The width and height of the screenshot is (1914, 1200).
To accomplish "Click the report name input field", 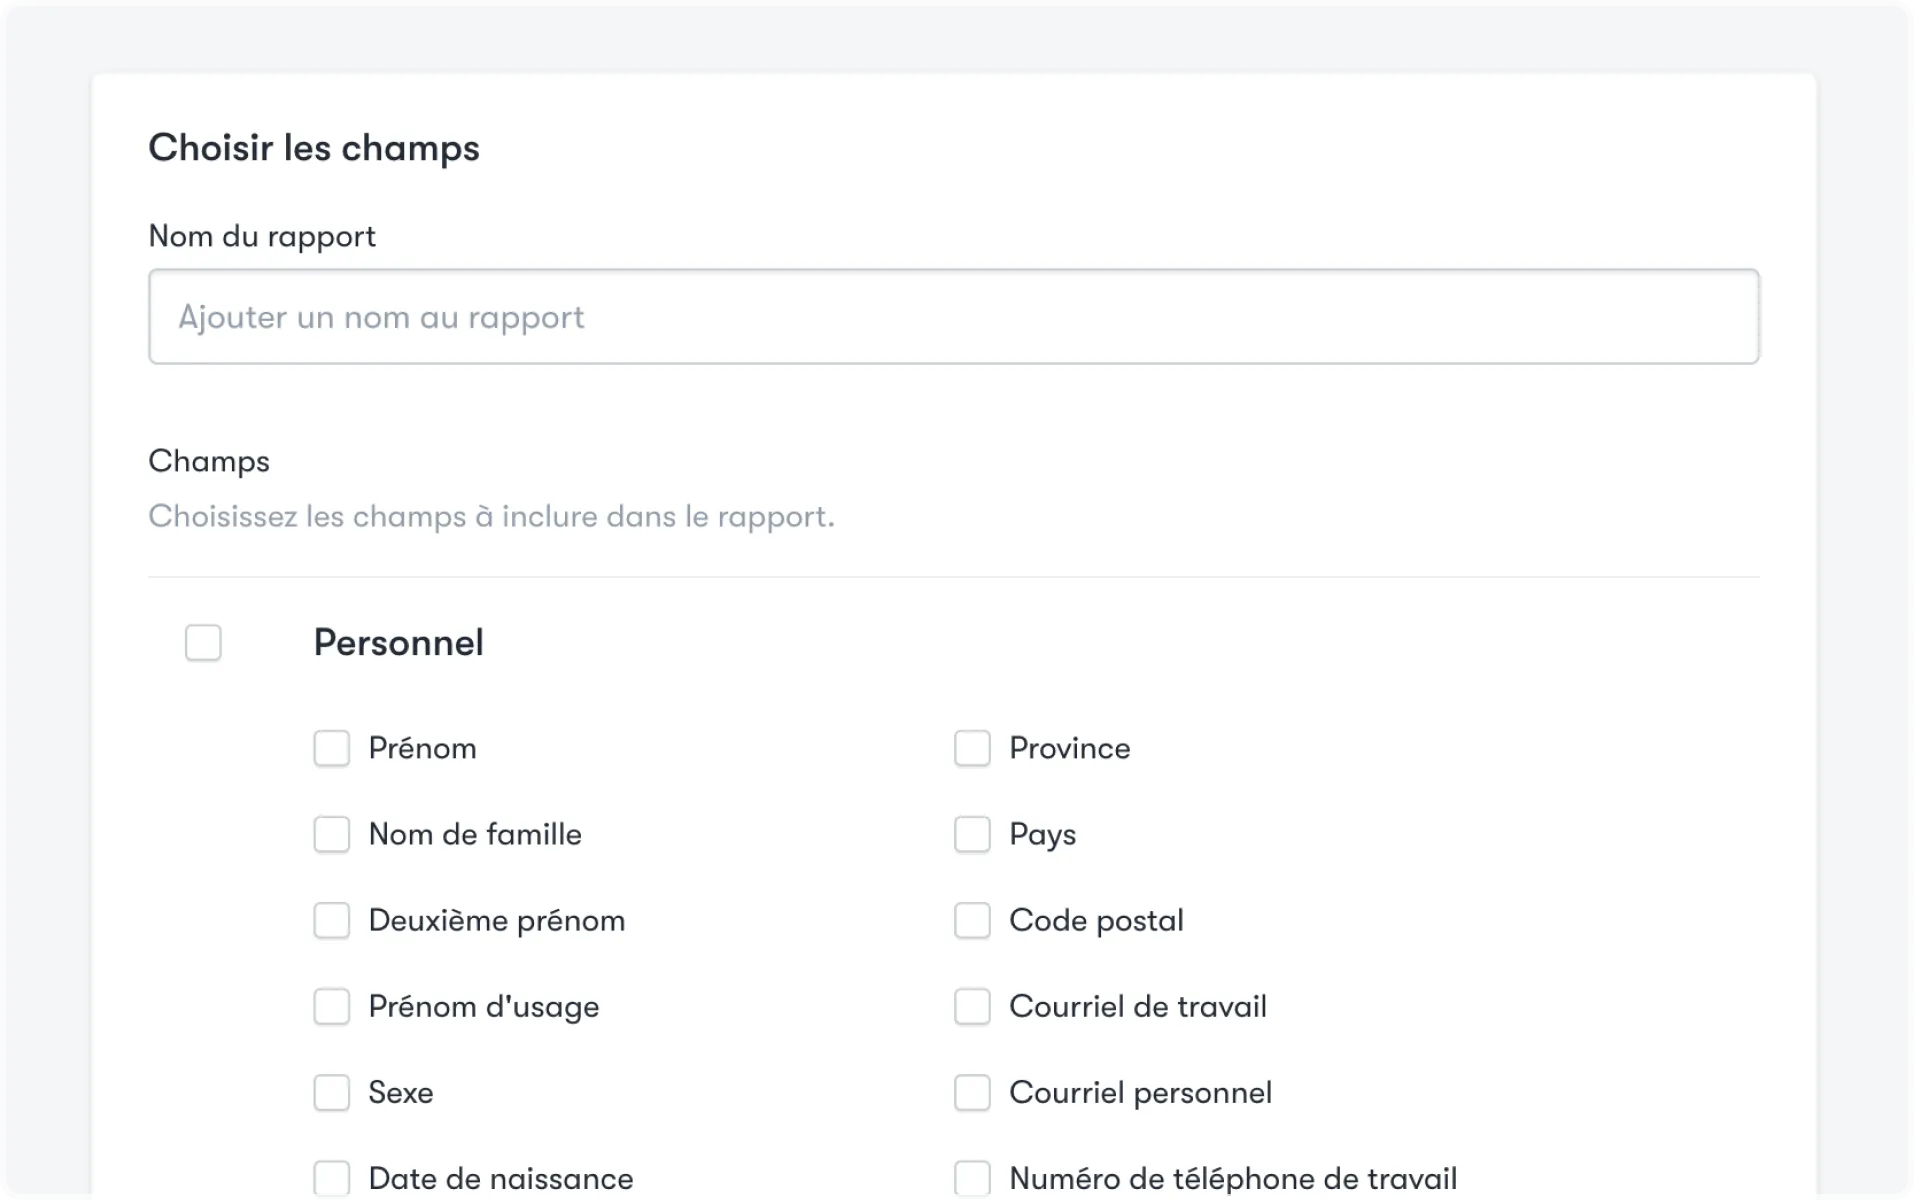I will [x=953, y=316].
